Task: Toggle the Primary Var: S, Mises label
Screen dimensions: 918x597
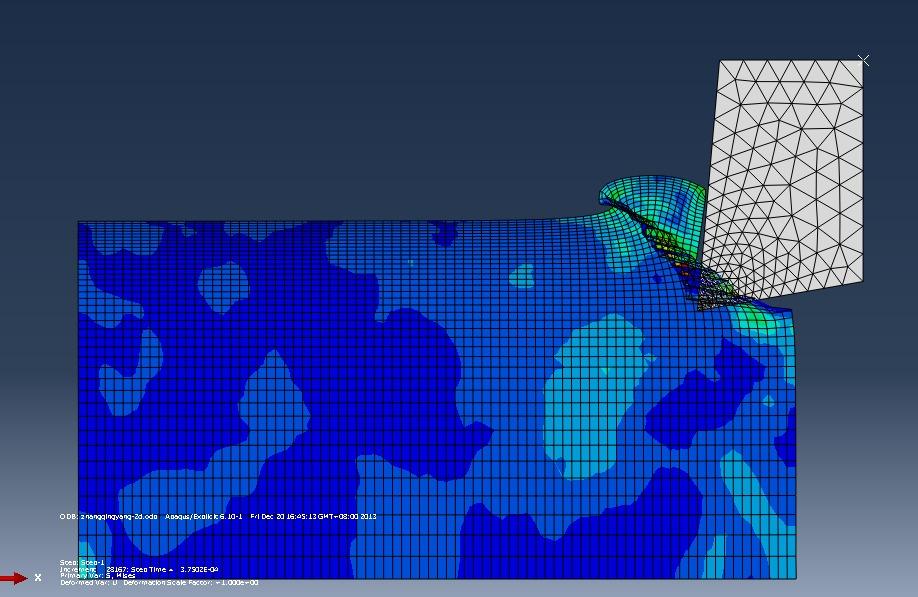Action: [95, 576]
